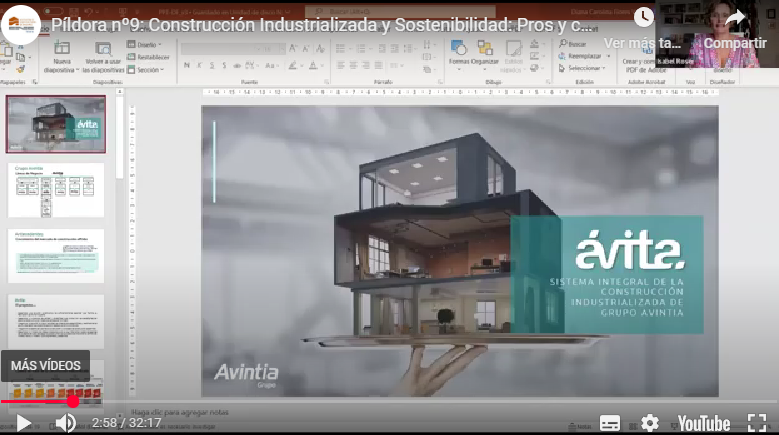Toggle subtitles on the video
This screenshot has height=435, width=779.
pyautogui.click(x=610, y=423)
